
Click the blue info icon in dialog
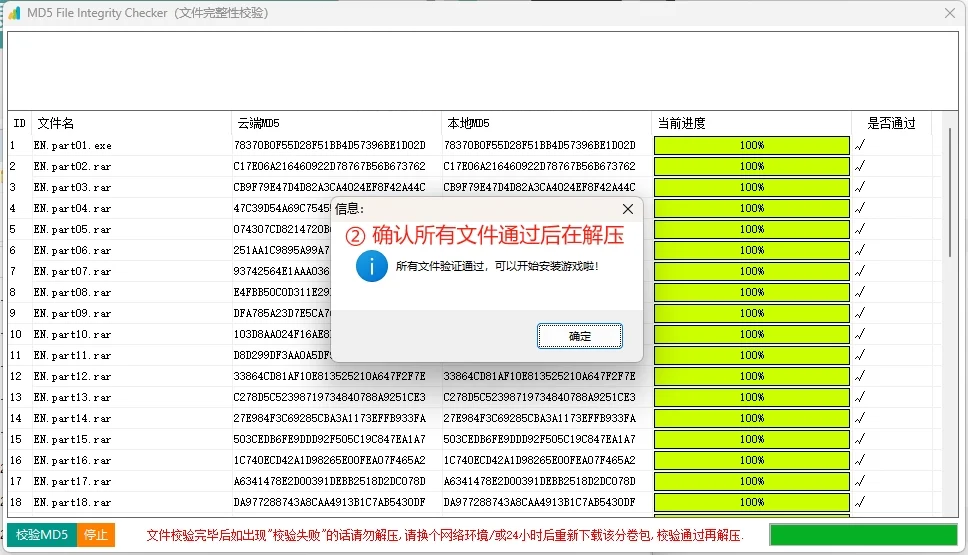coord(371,267)
